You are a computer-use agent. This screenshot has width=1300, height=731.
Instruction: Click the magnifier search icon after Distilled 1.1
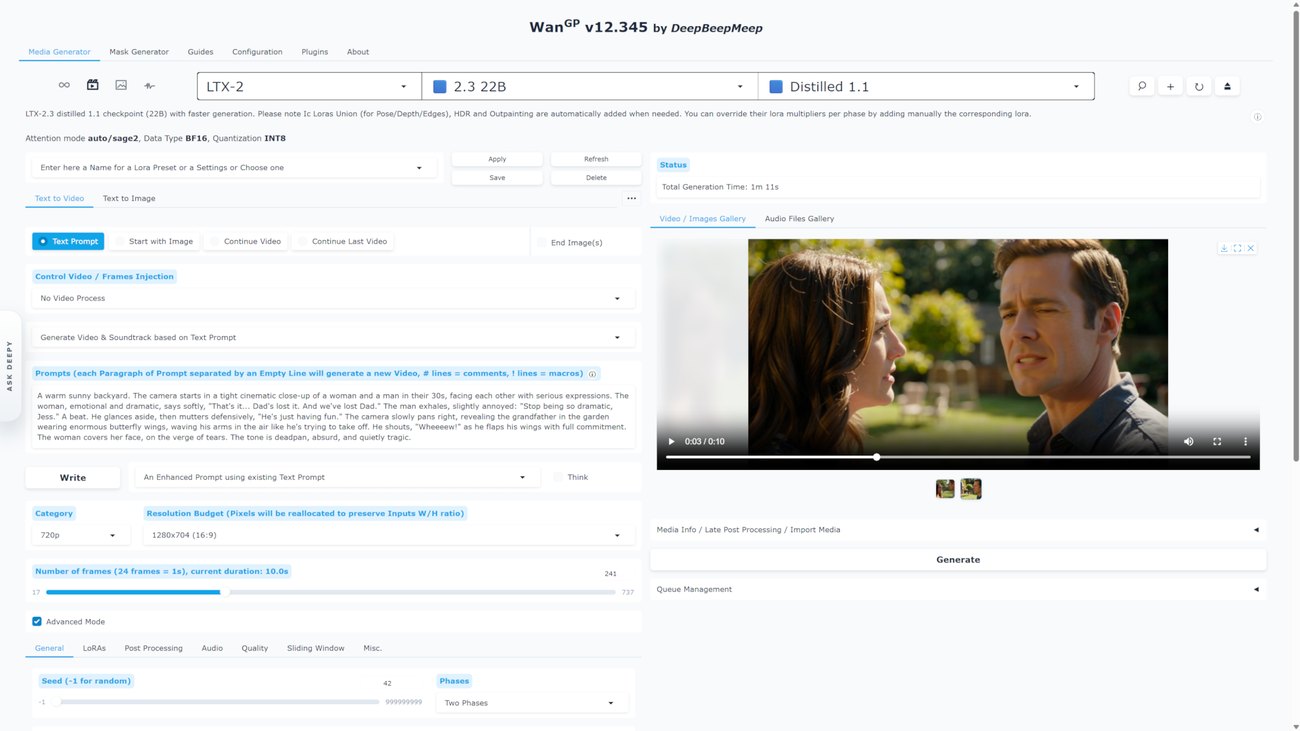pyautogui.click(x=1142, y=86)
